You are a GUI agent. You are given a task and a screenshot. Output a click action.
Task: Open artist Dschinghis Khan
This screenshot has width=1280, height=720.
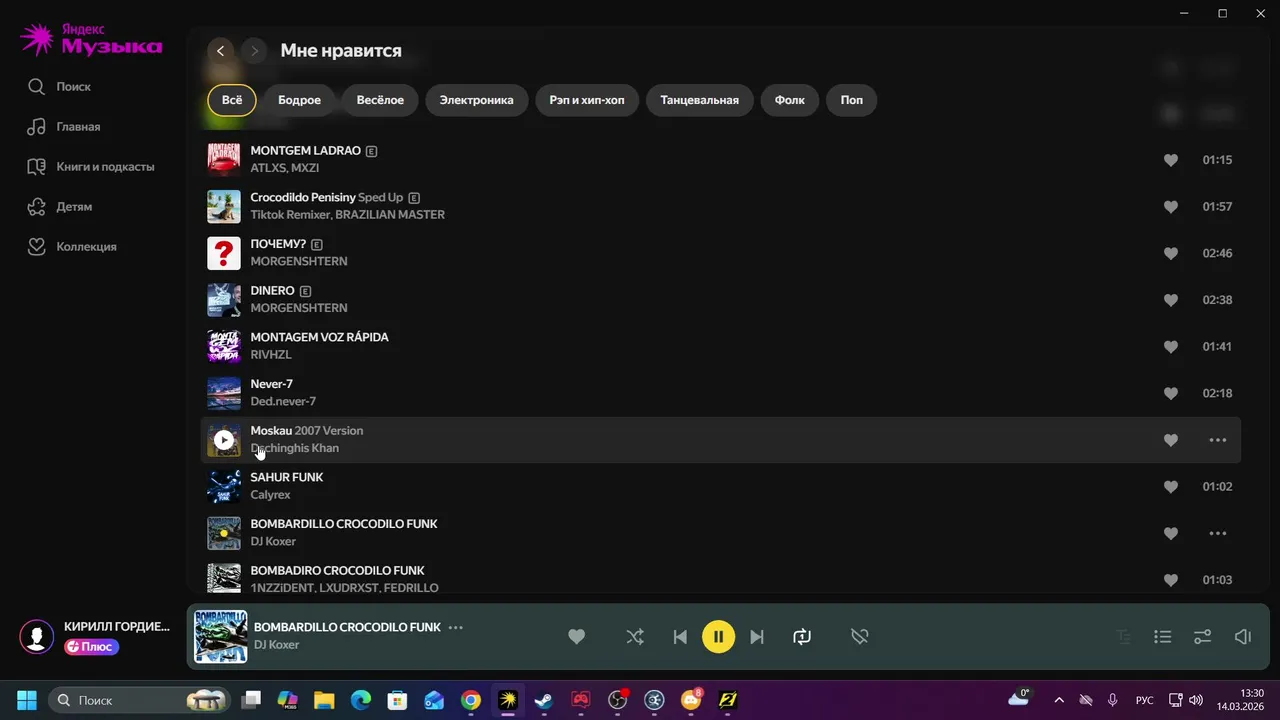[x=294, y=448]
